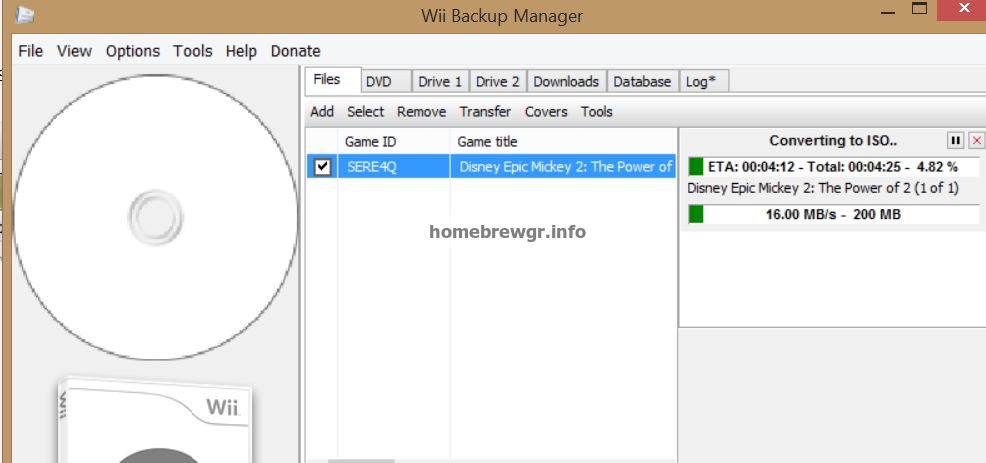
Task: Switch to the Drive 2 tab
Action: pyautogui.click(x=497, y=82)
